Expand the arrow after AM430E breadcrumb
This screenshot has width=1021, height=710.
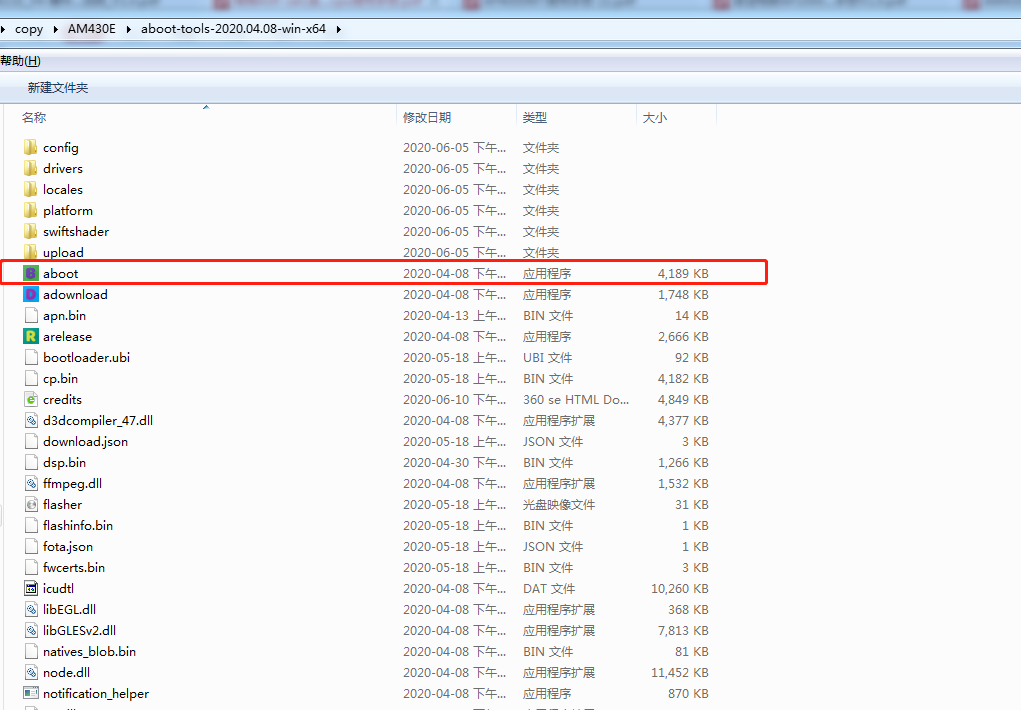pos(128,29)
